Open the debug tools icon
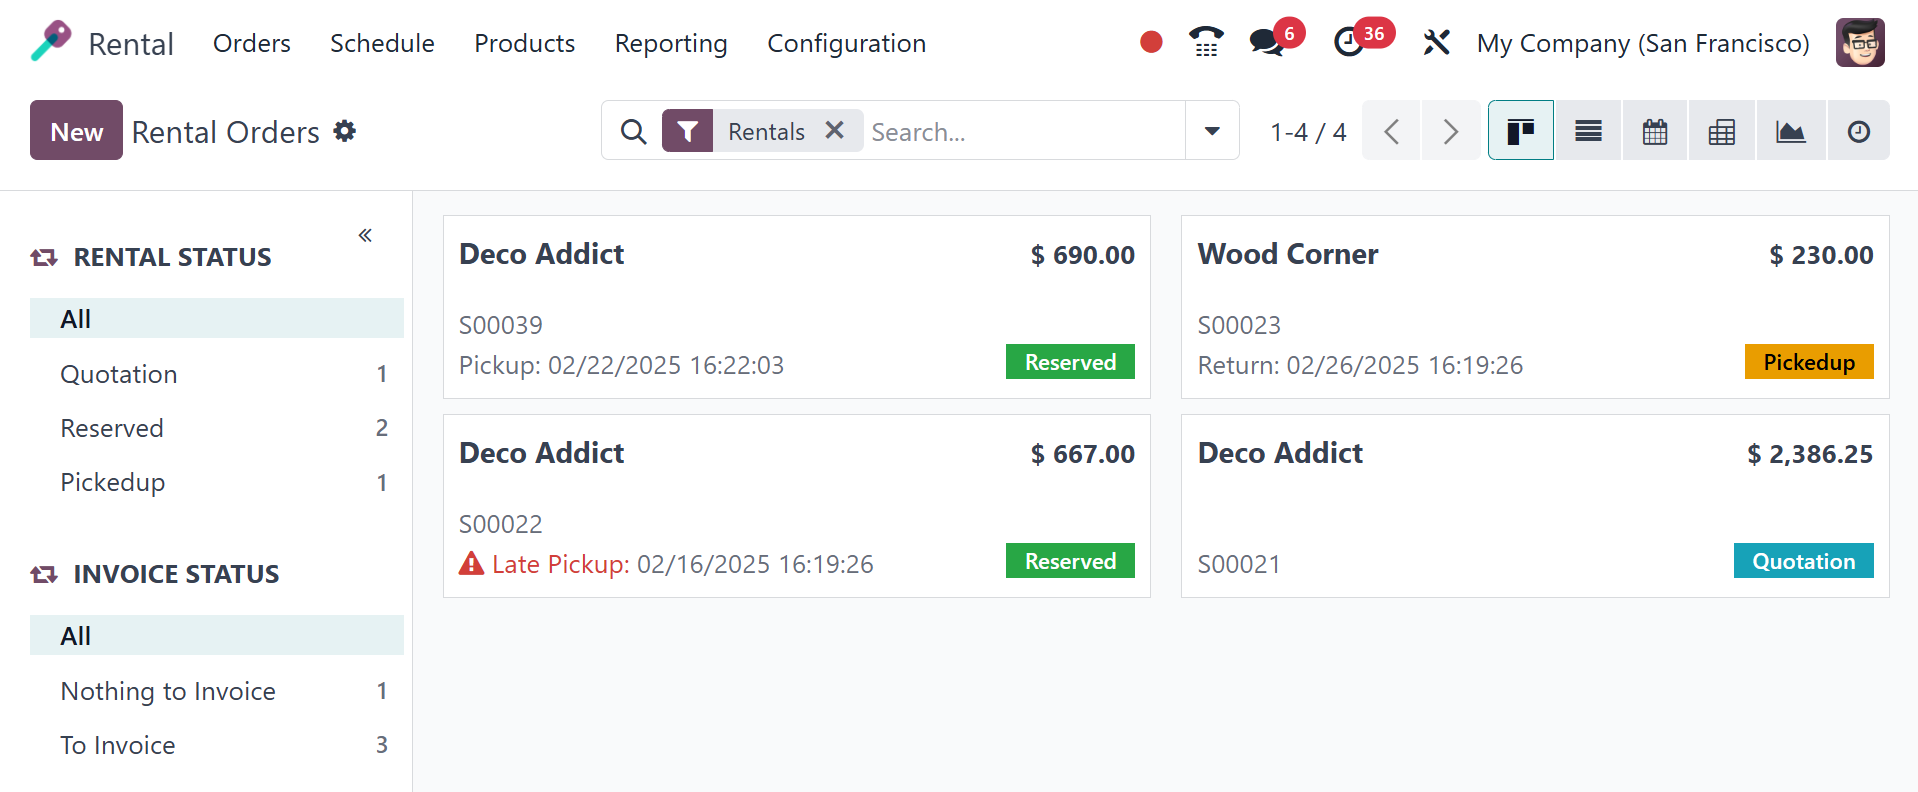The image size is (1918, 792). (x=1436, y=42)
